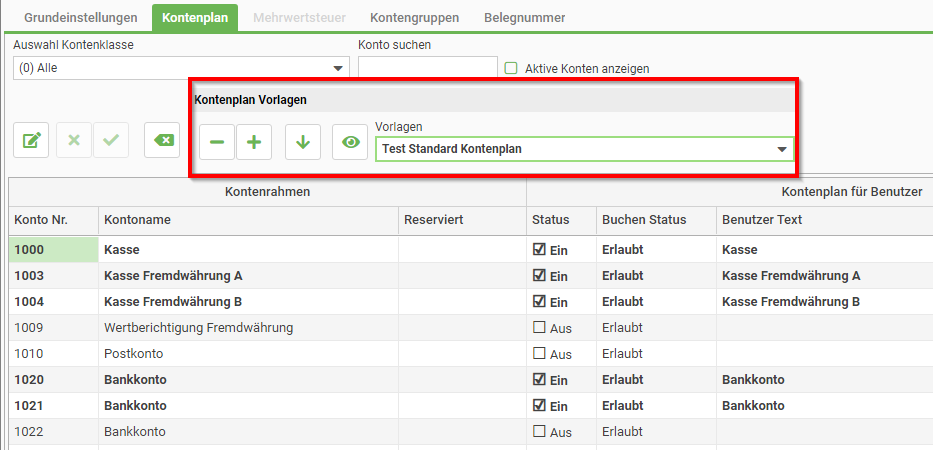This screenshot has width=933, height=450.
Task: Click Benutzer Text 'Kasse' cell
Action: click(825, 249)
